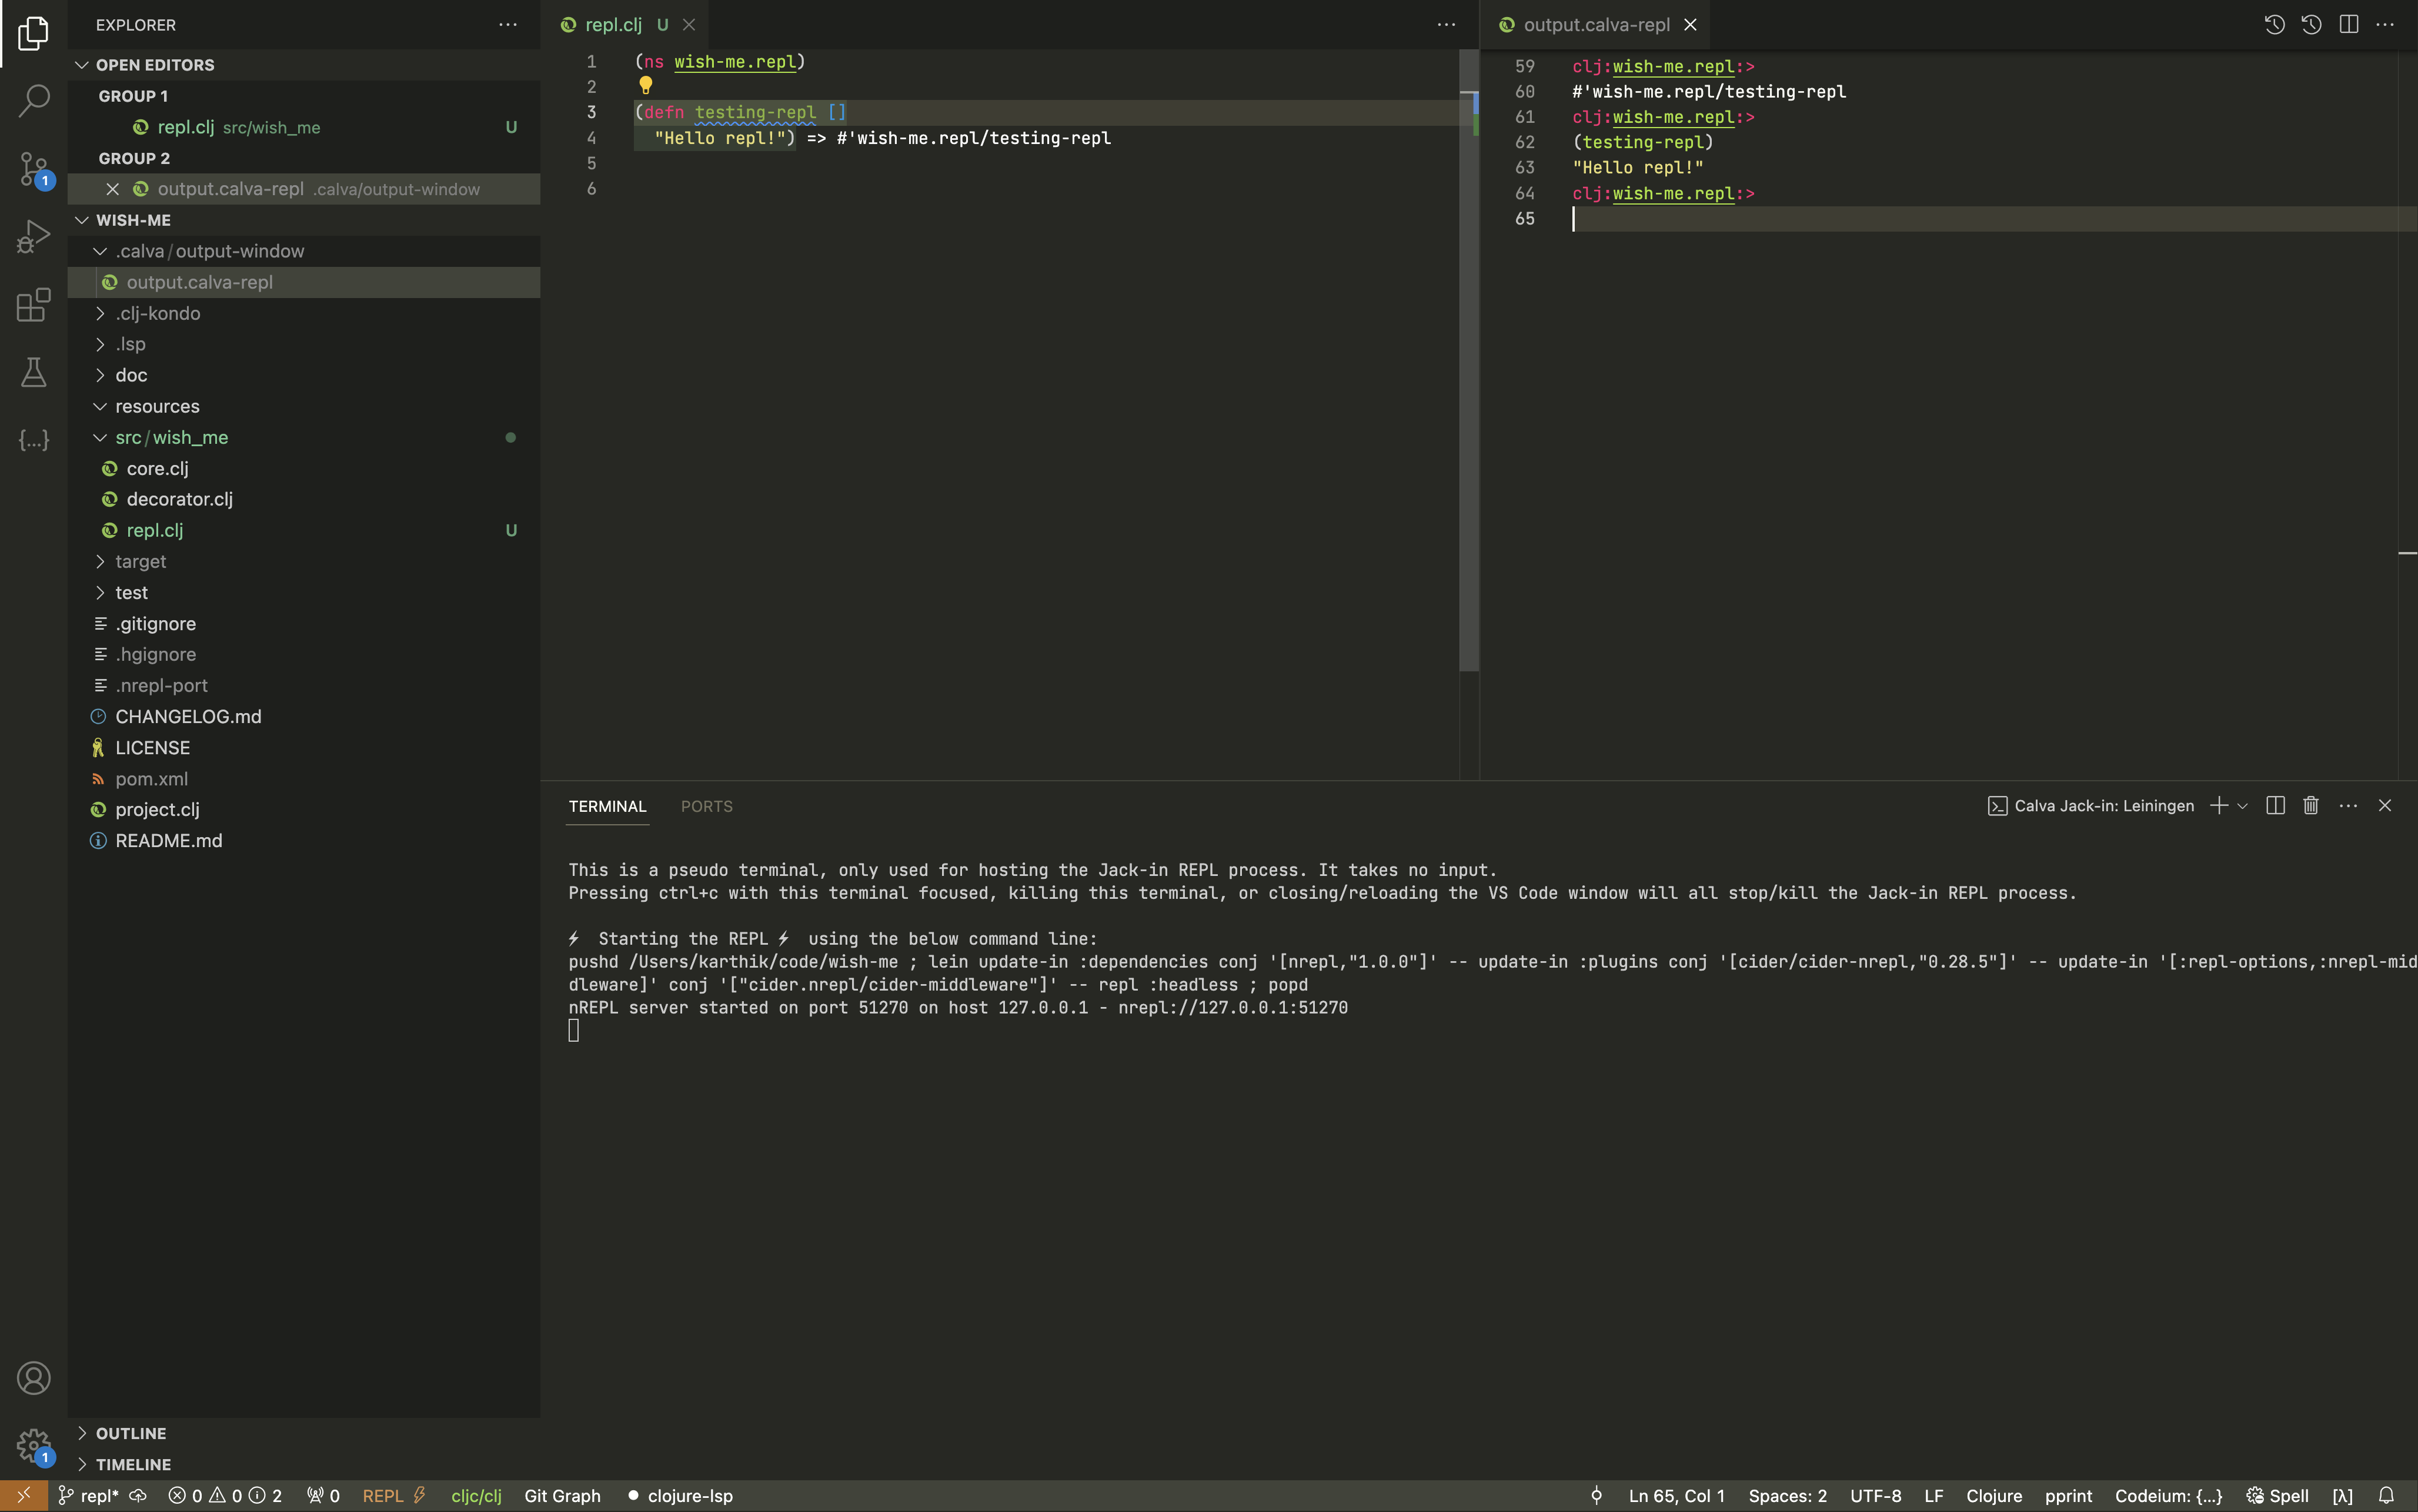This screenshot has height=1512, width=2418.
Task: Click the clojure-lsp status item
Action: coord(680,1496)
